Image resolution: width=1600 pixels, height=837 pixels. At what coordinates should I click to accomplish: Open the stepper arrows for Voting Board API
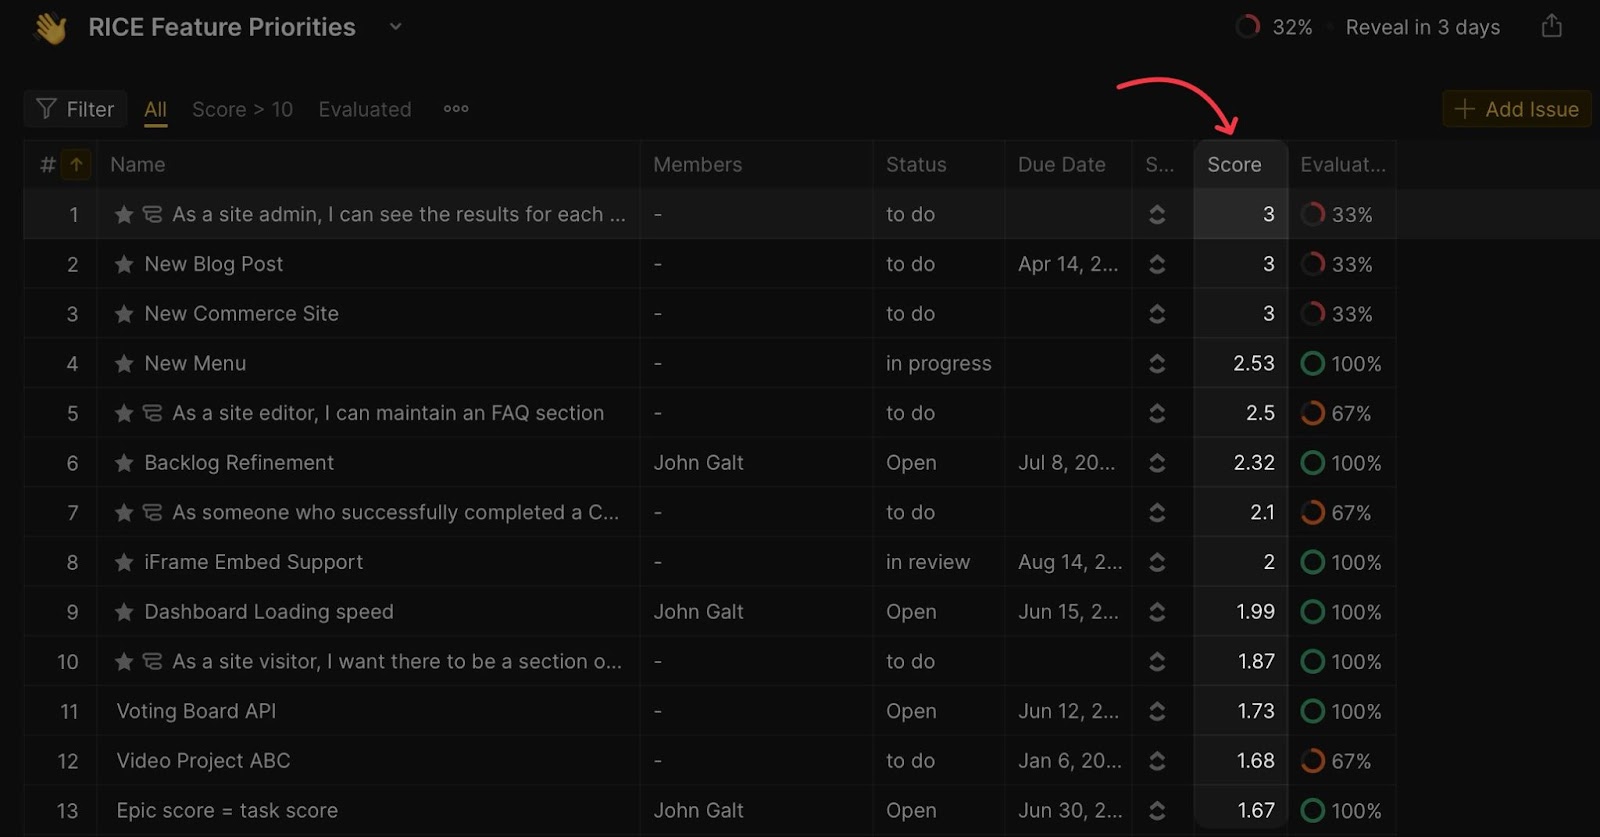tap(1157, 711)
